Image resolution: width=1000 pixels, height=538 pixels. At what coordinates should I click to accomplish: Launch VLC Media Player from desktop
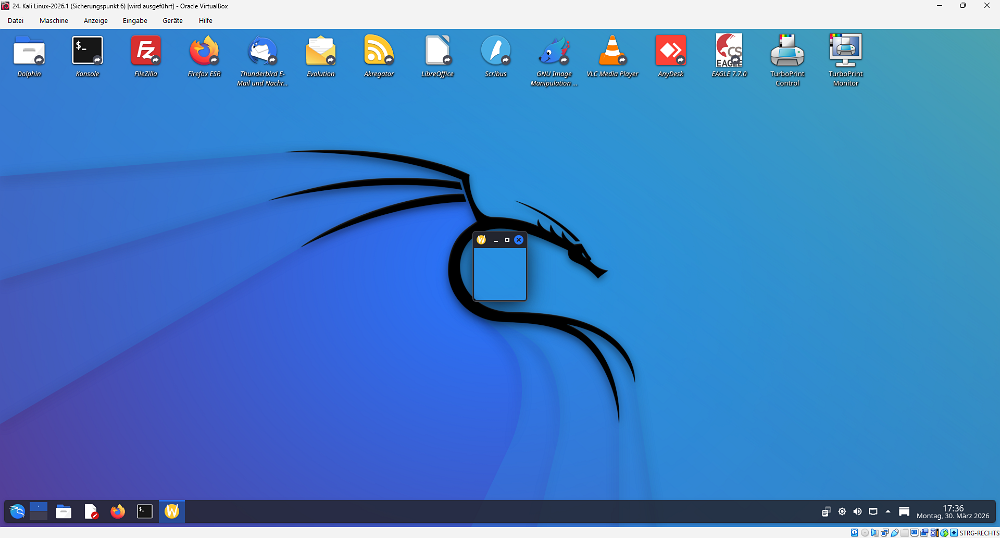coord(612,51)
